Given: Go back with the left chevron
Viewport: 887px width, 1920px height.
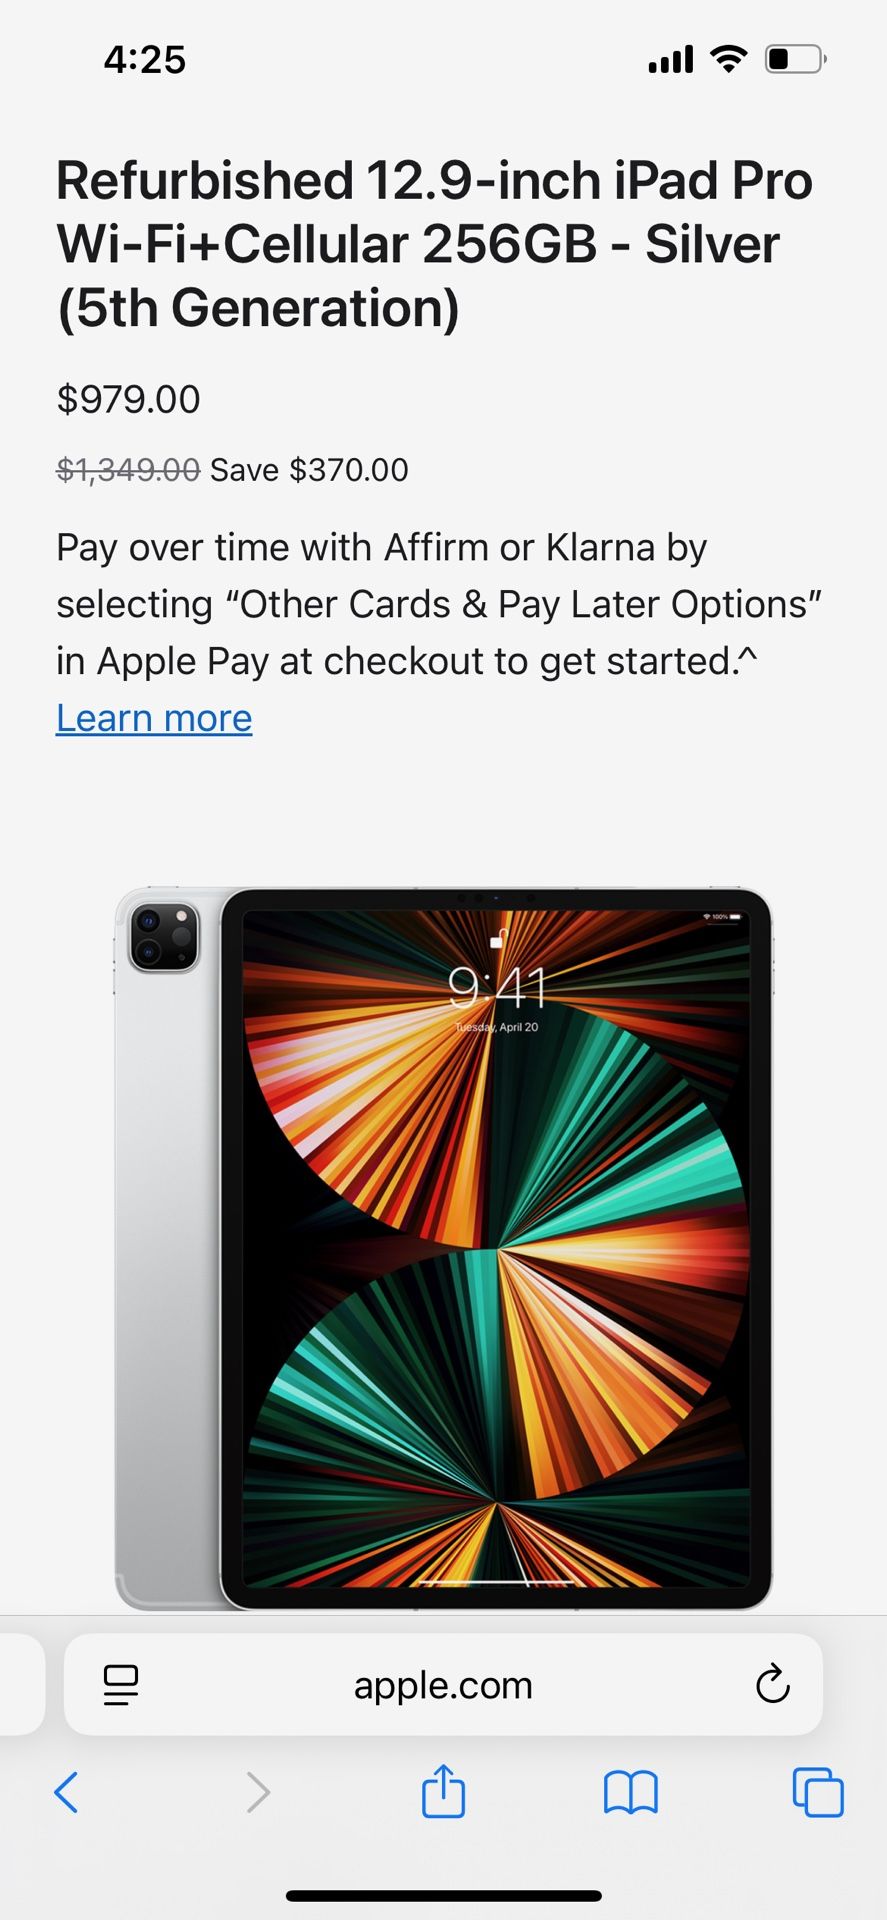Looking at the screenshot, I should coord(66,1792).
